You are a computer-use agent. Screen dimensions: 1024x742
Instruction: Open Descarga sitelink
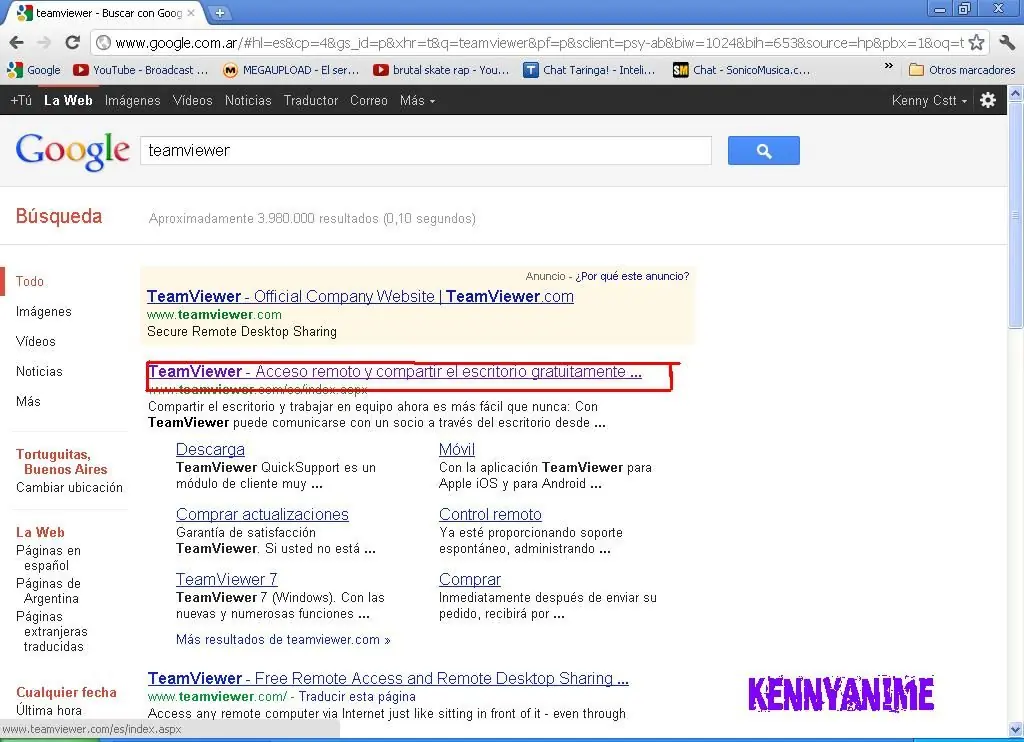coord(210,449)
